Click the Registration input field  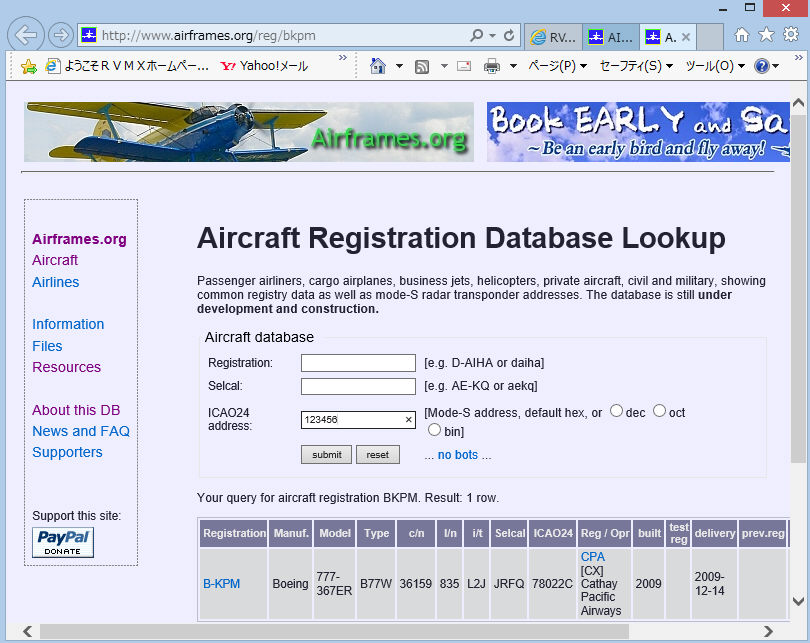coord(358,362)
